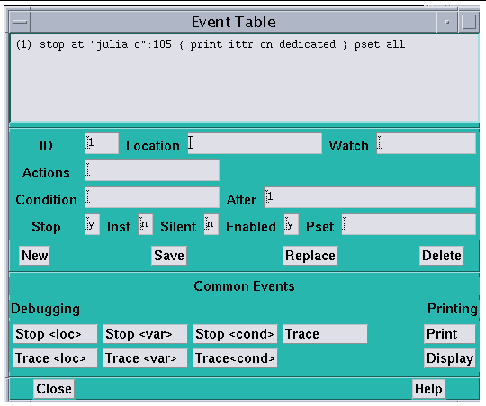486x406 pixels.
Task: Click the Silent value field
Action: (x=211, y=224)
